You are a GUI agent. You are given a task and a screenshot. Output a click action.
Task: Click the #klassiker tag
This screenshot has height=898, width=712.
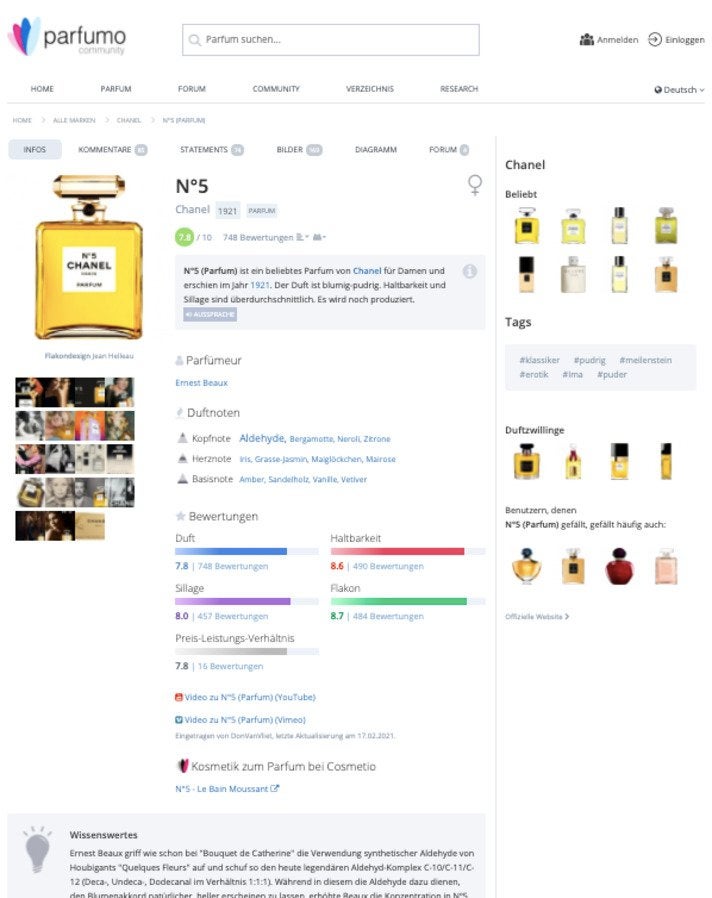[x=540, y=360]
